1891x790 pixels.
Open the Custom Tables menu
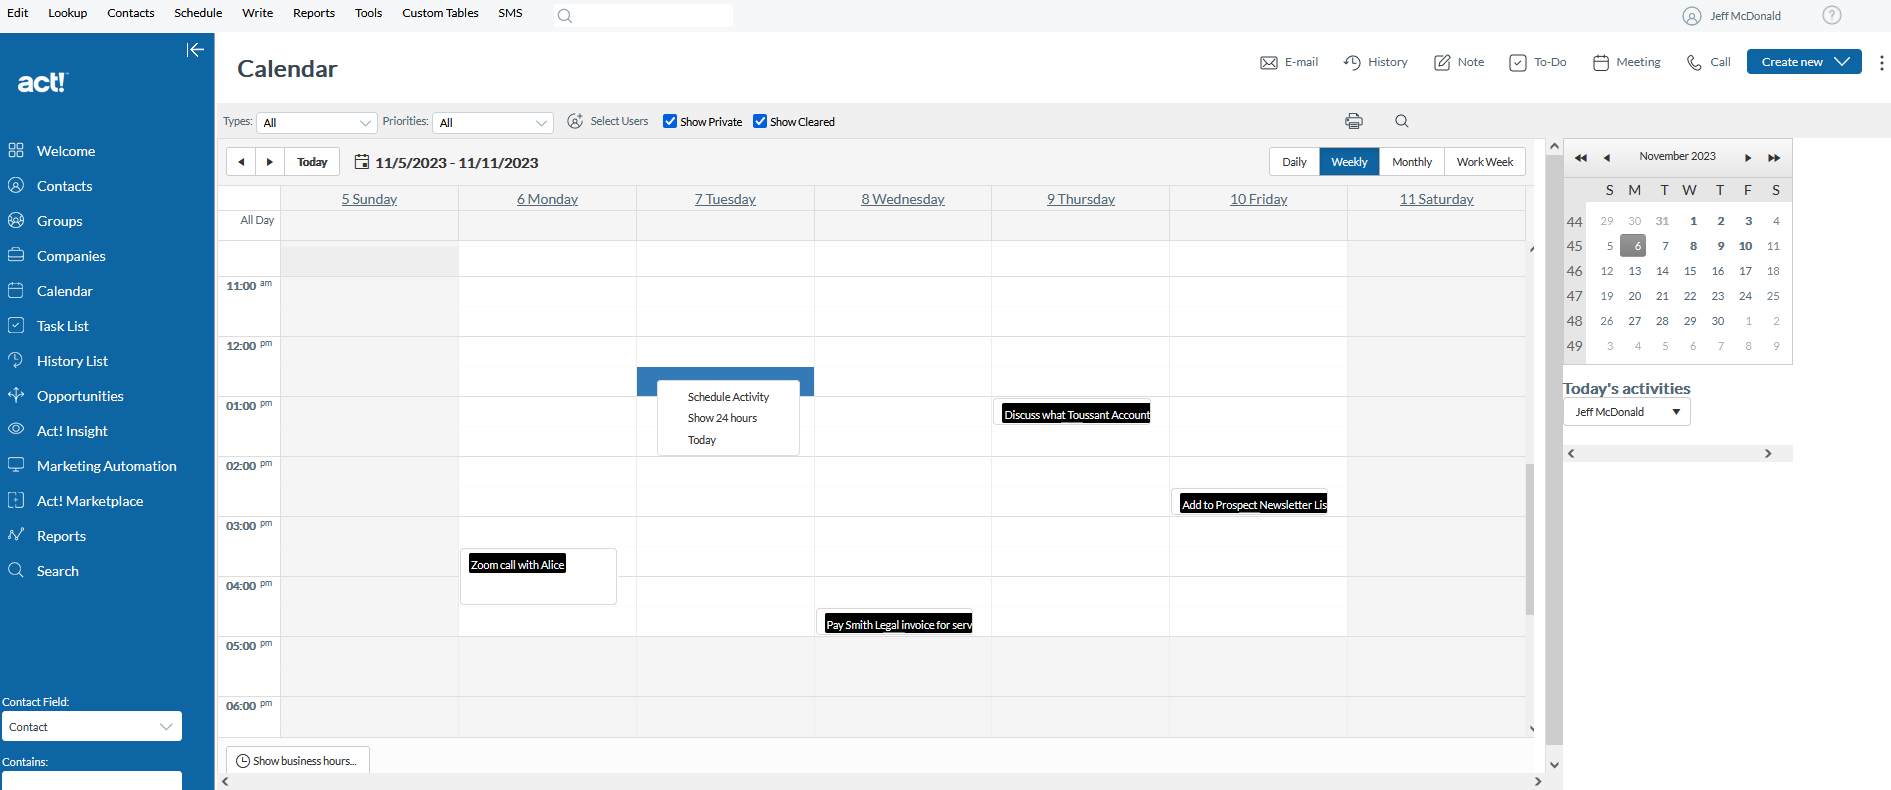[440, 13]
